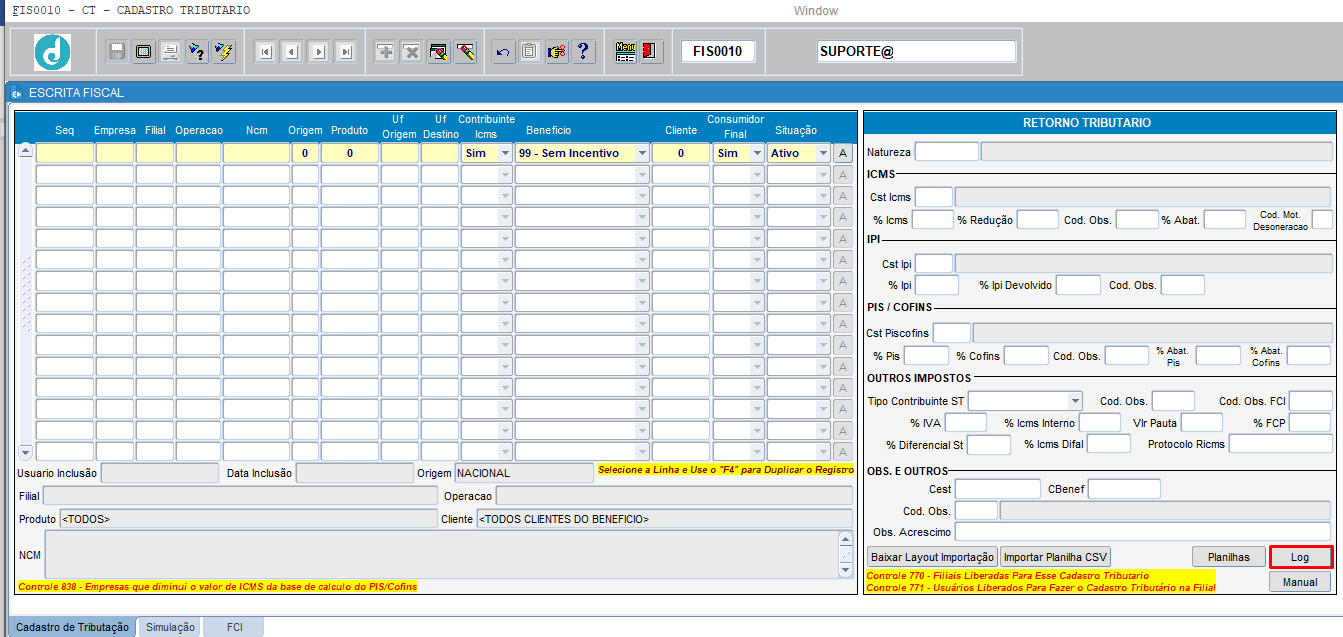Click into the Obs. Acrescimo field
Screen dimensions: 1343x637
click(1143, 532)
